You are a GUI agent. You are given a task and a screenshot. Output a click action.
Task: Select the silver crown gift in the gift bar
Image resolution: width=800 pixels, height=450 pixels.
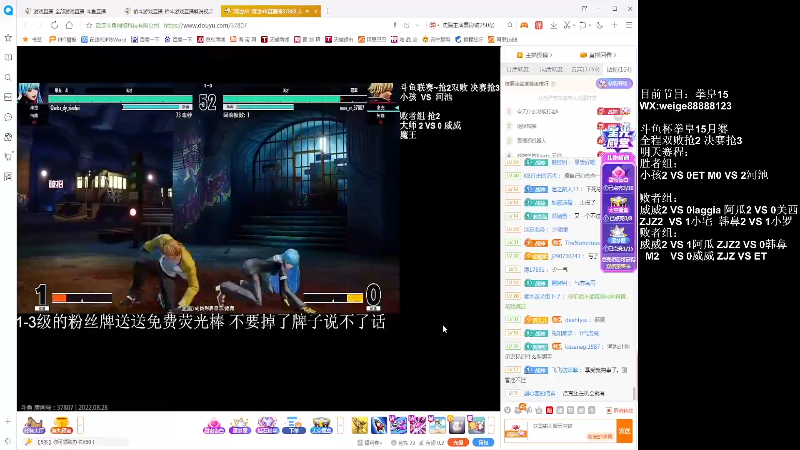(x=240, y=425)
